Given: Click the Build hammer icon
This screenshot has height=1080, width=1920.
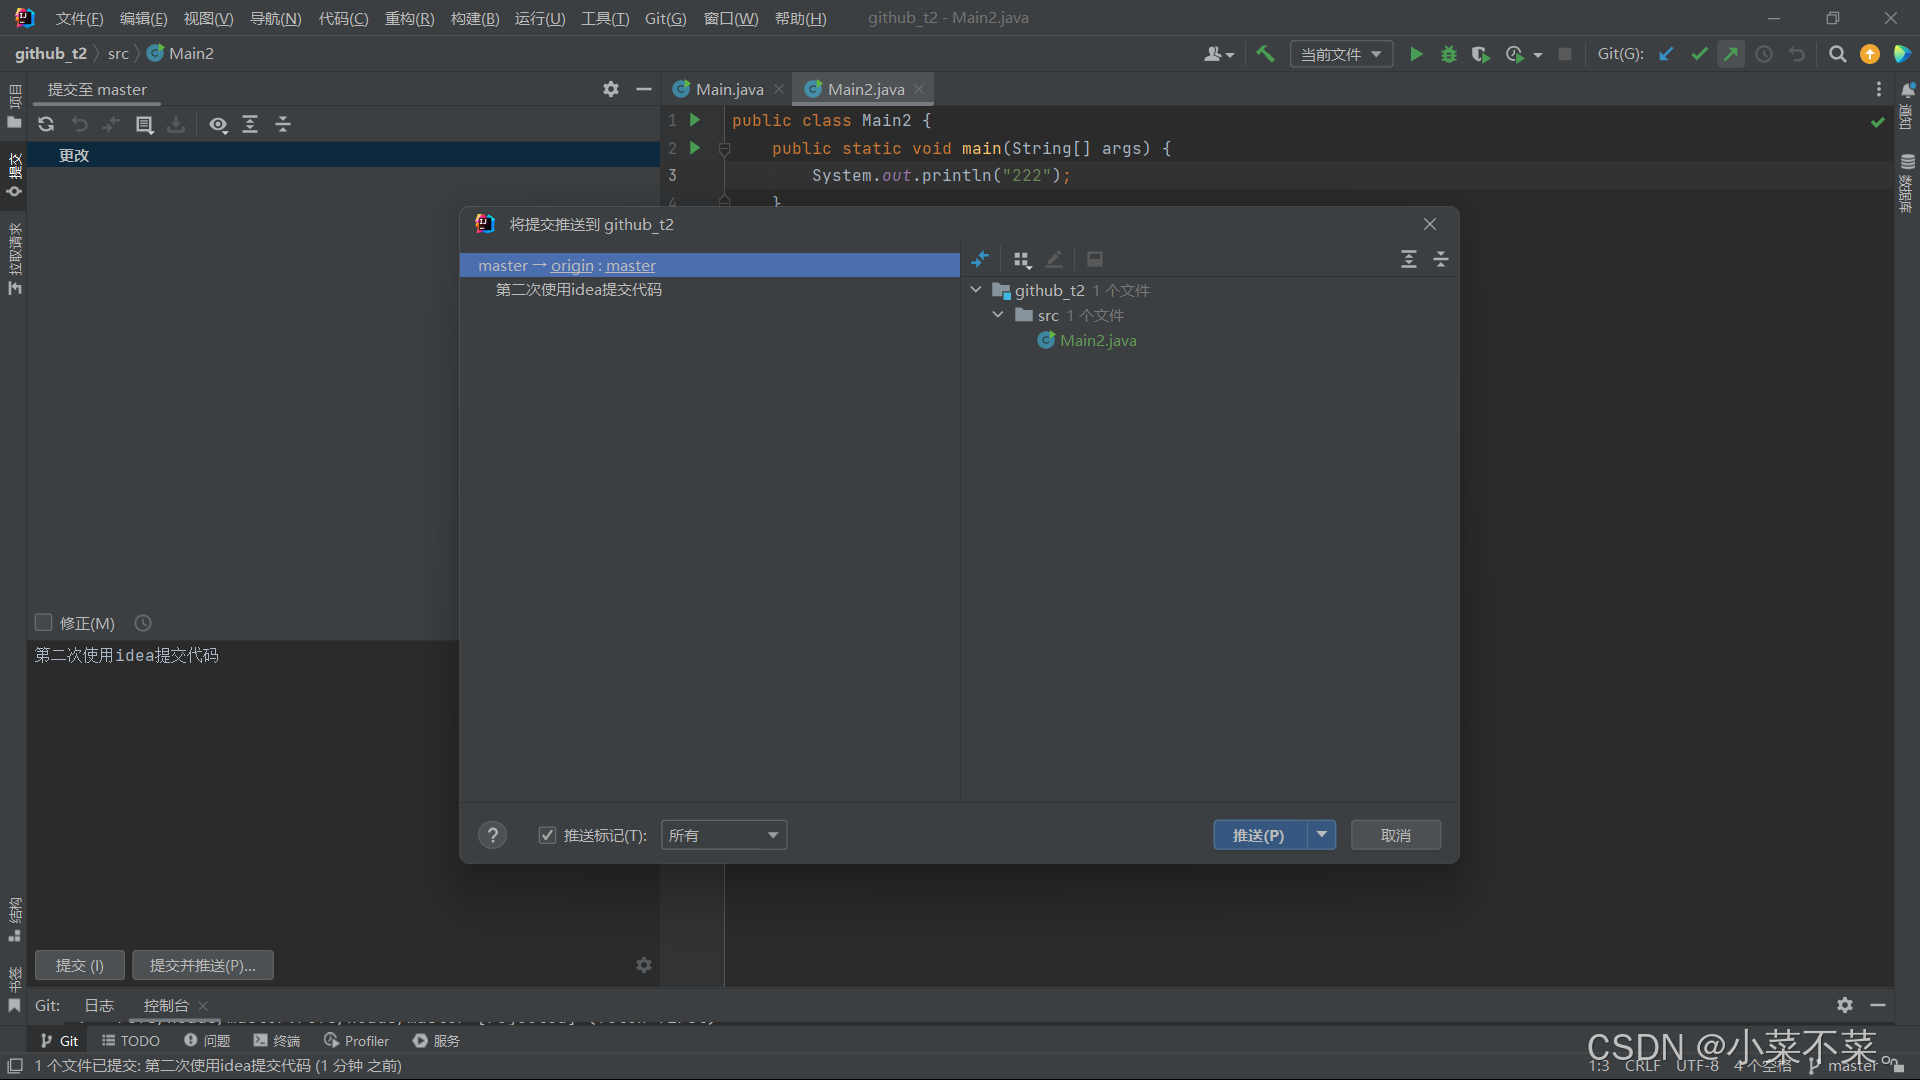Looking at the screenshot, I should point(1265,54).
